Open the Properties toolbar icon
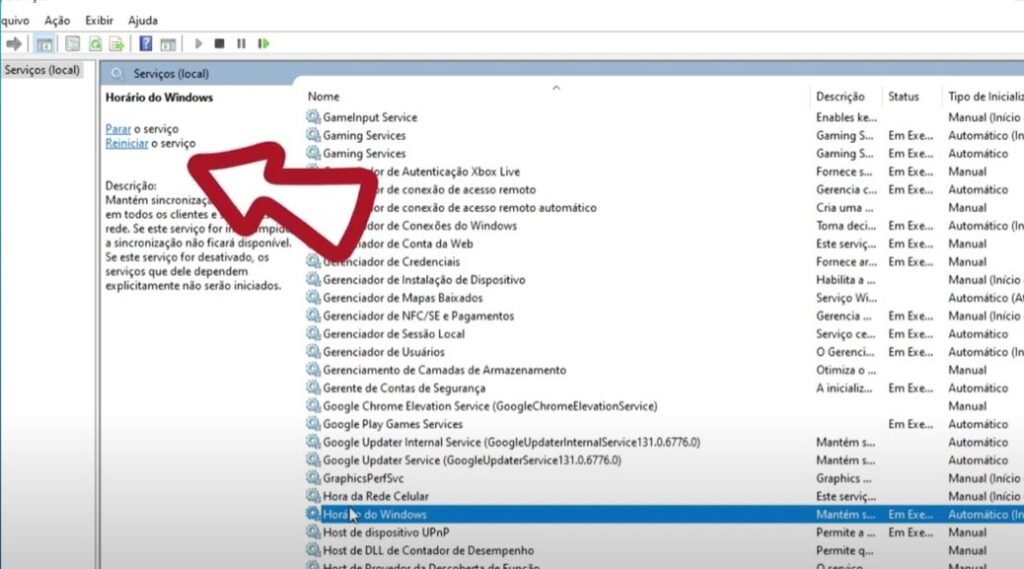Image resolution: width=1024 pixels, height=569 pixels. [x=72, y=44]
